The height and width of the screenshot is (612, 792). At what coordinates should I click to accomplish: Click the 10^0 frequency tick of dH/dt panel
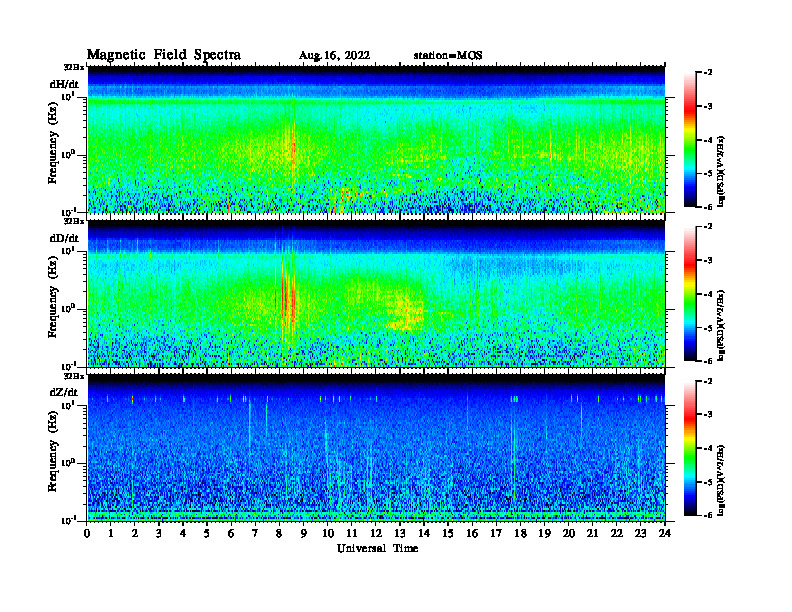coord(68,155)
